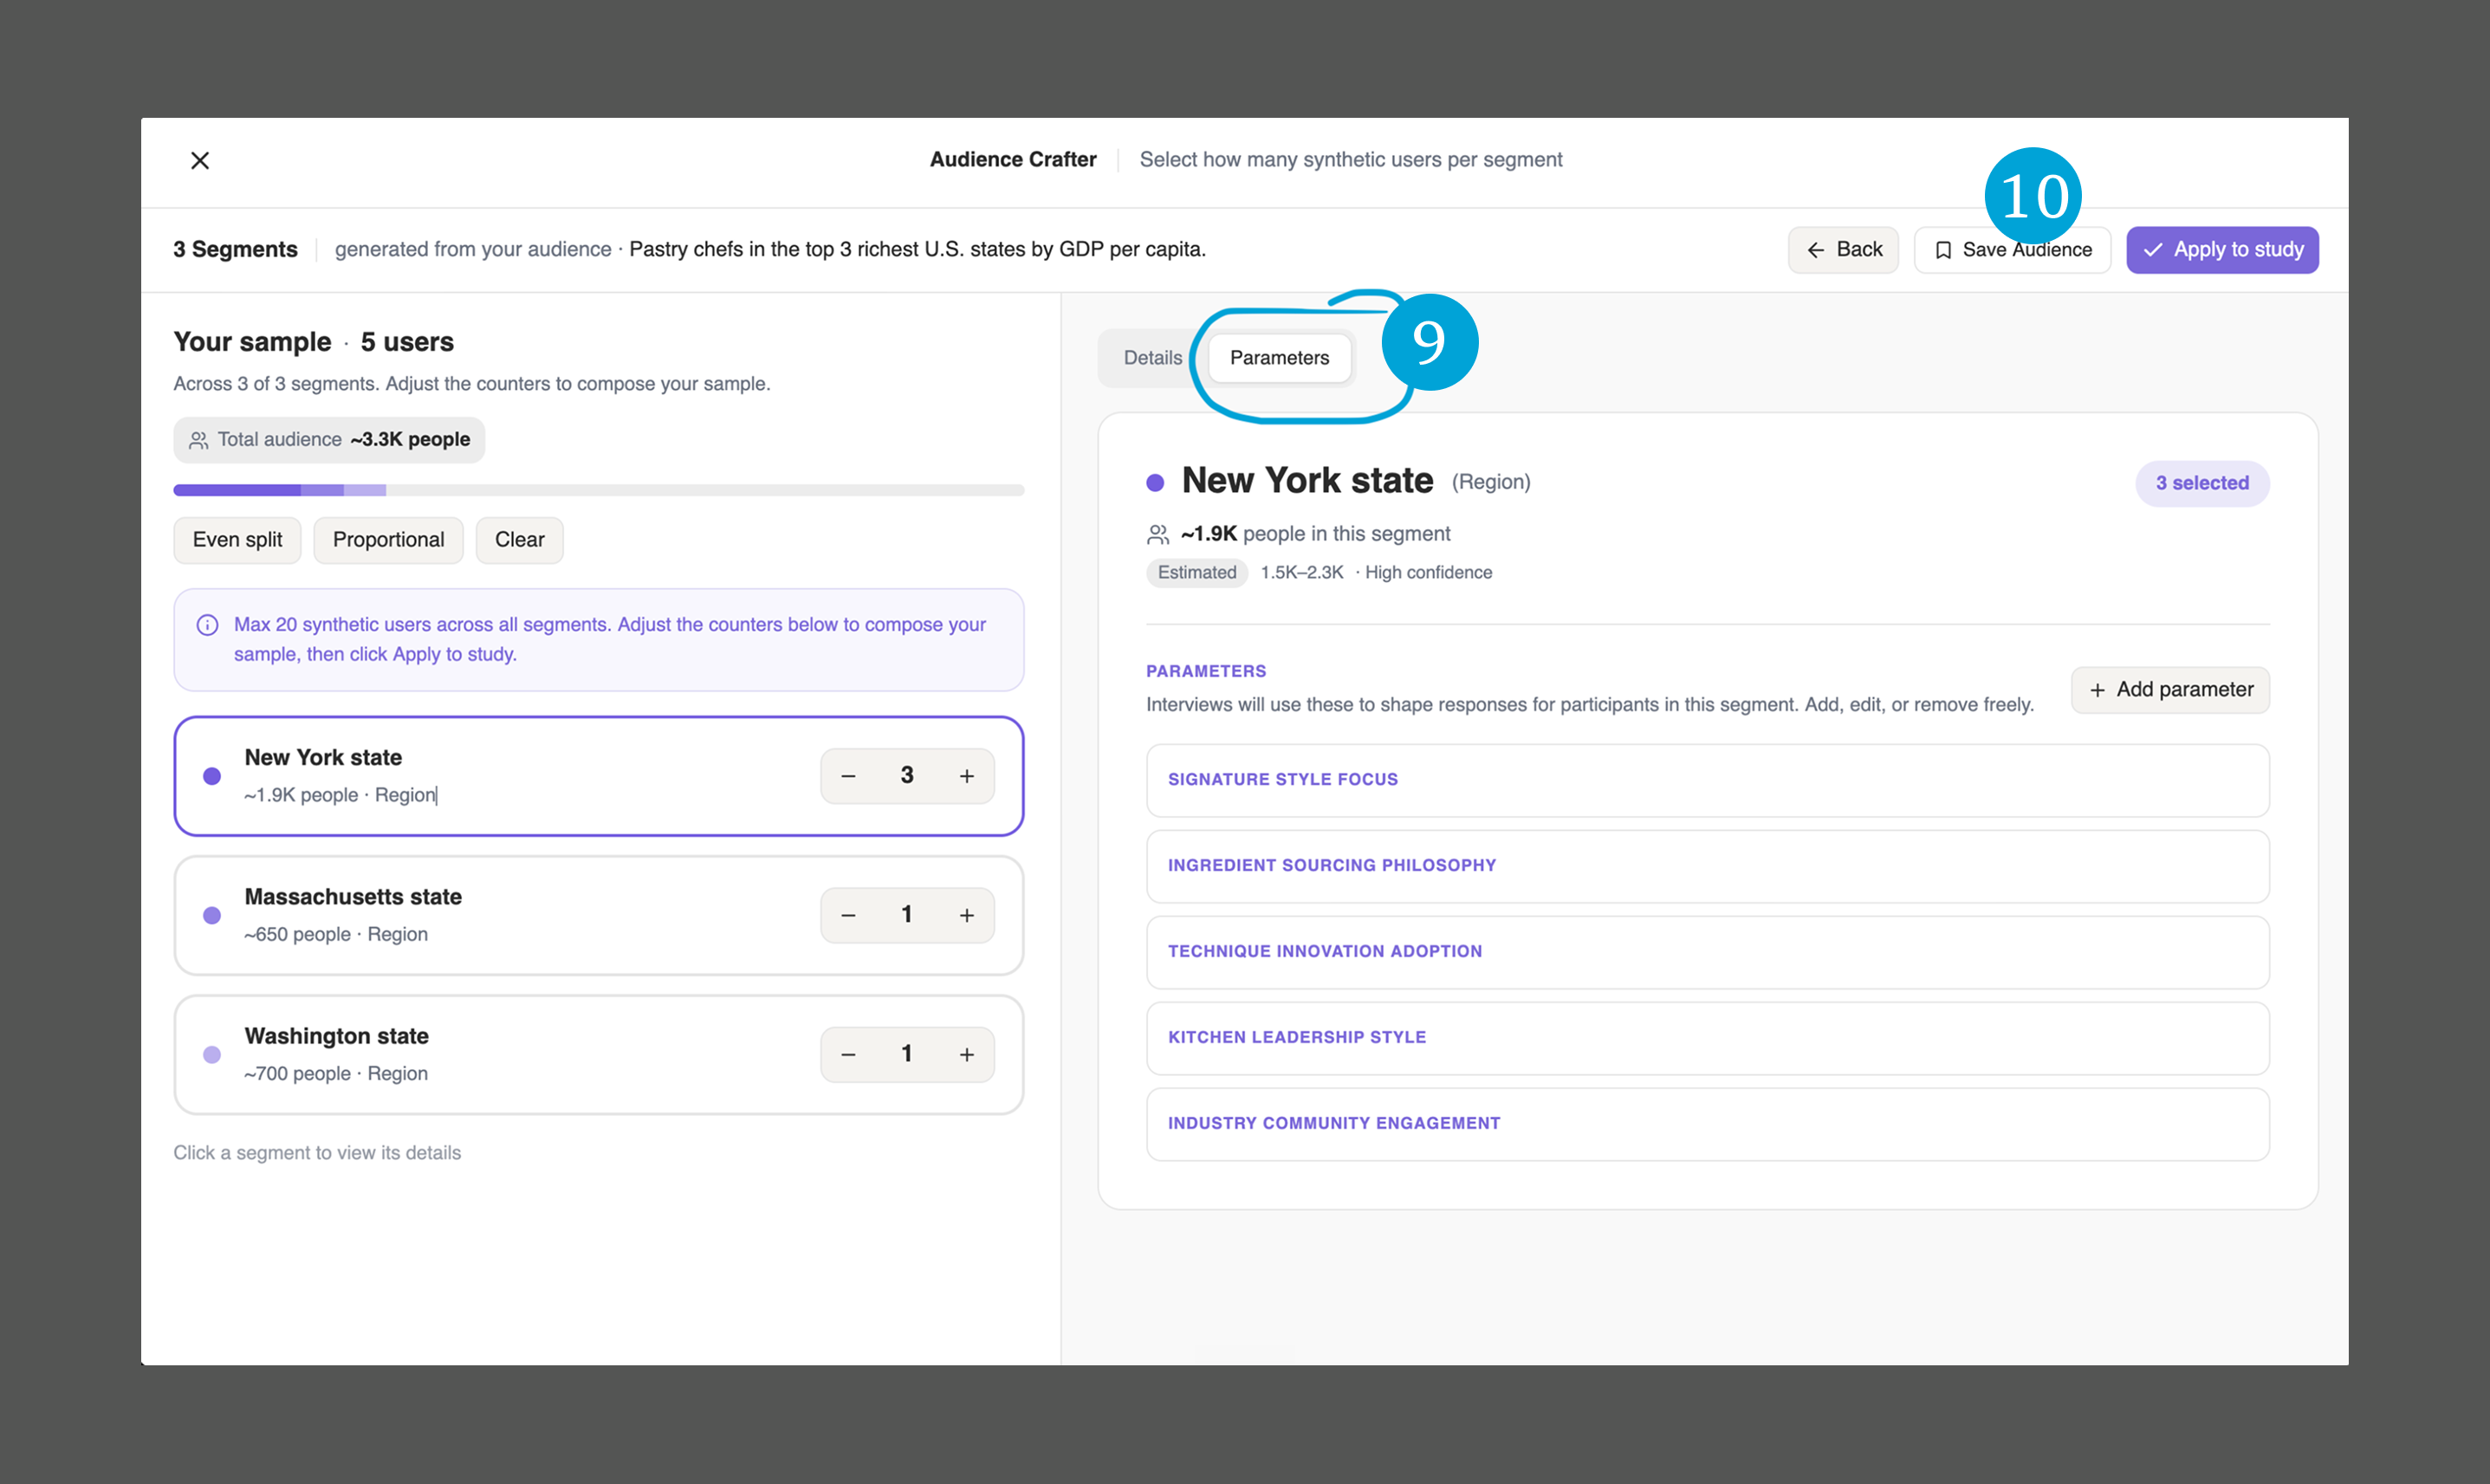Click the '~650 people · Region' text
This screenshot has height=1484, width=2490.
(x=336, y=934)
